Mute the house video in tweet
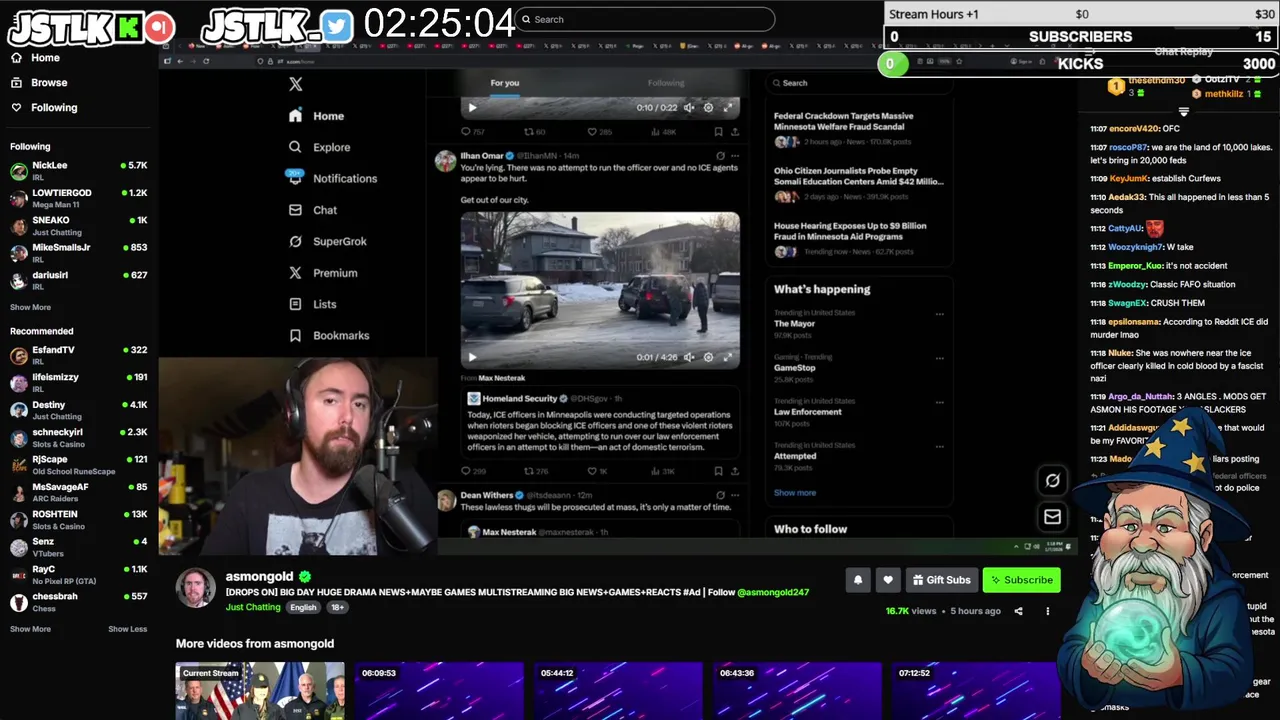Screen dimensions: 1280x720 click(x=689, y=357)
